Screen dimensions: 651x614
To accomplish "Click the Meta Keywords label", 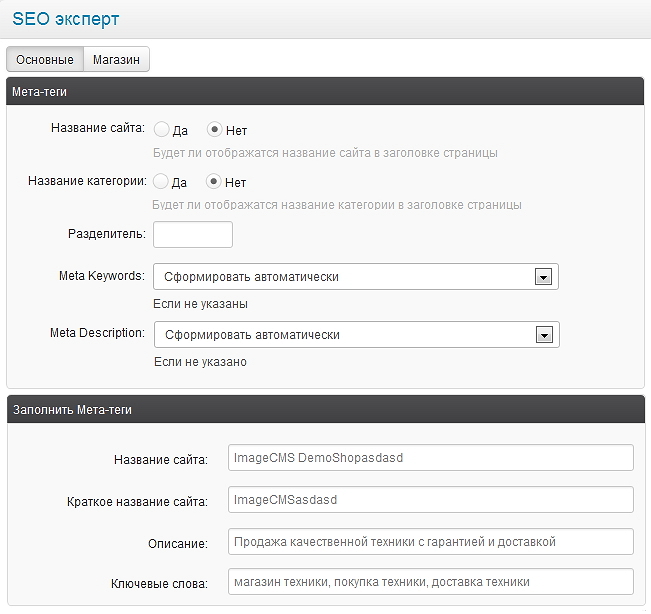I will 102,276.
